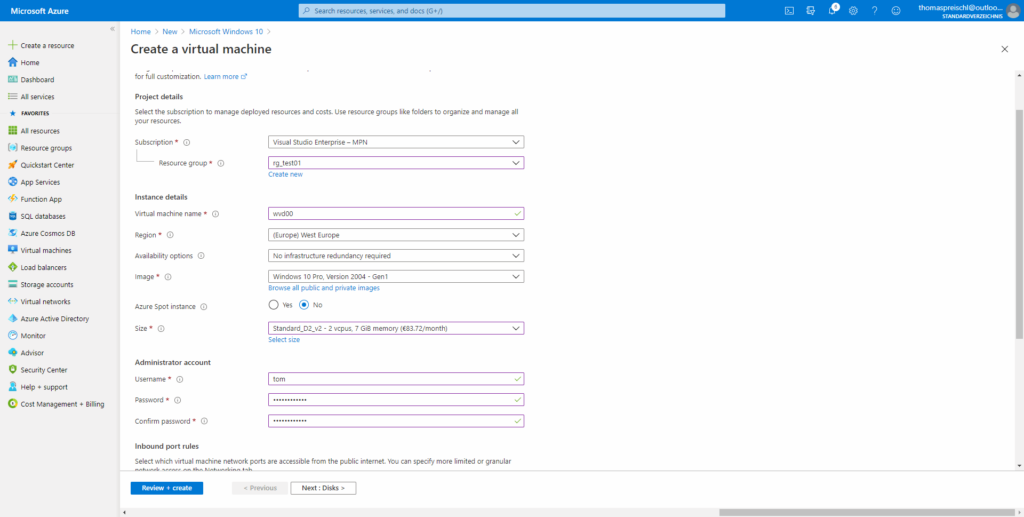Show info tooltip icon for Subscription
1024x517 pixels.
[186, 142]
